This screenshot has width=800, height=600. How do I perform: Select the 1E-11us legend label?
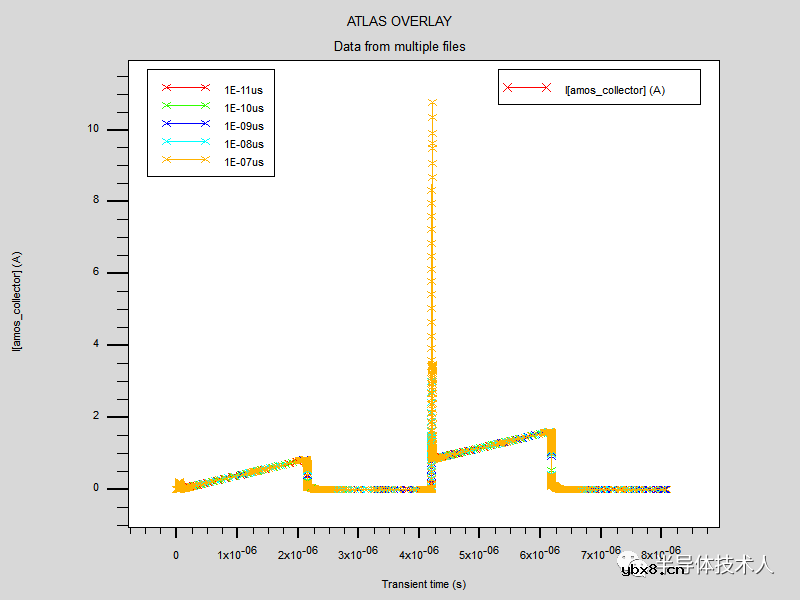click(x=244, y=89)
